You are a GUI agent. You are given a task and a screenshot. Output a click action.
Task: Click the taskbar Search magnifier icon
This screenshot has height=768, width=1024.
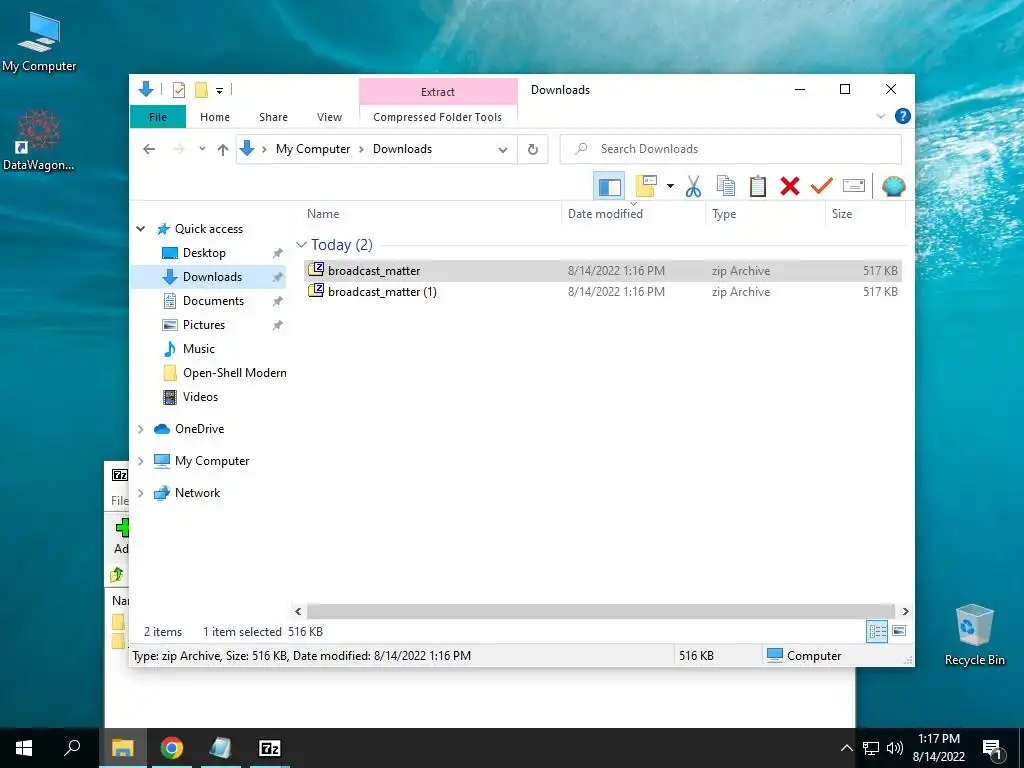point(72,748)
